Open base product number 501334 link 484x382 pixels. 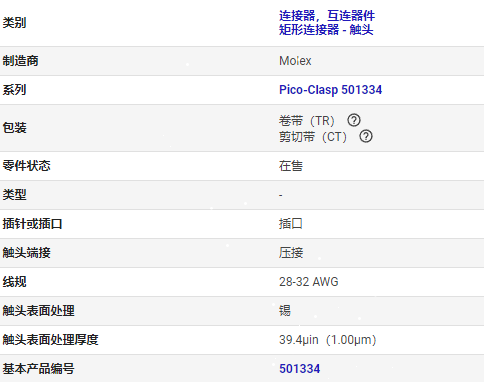click(299, 369)
